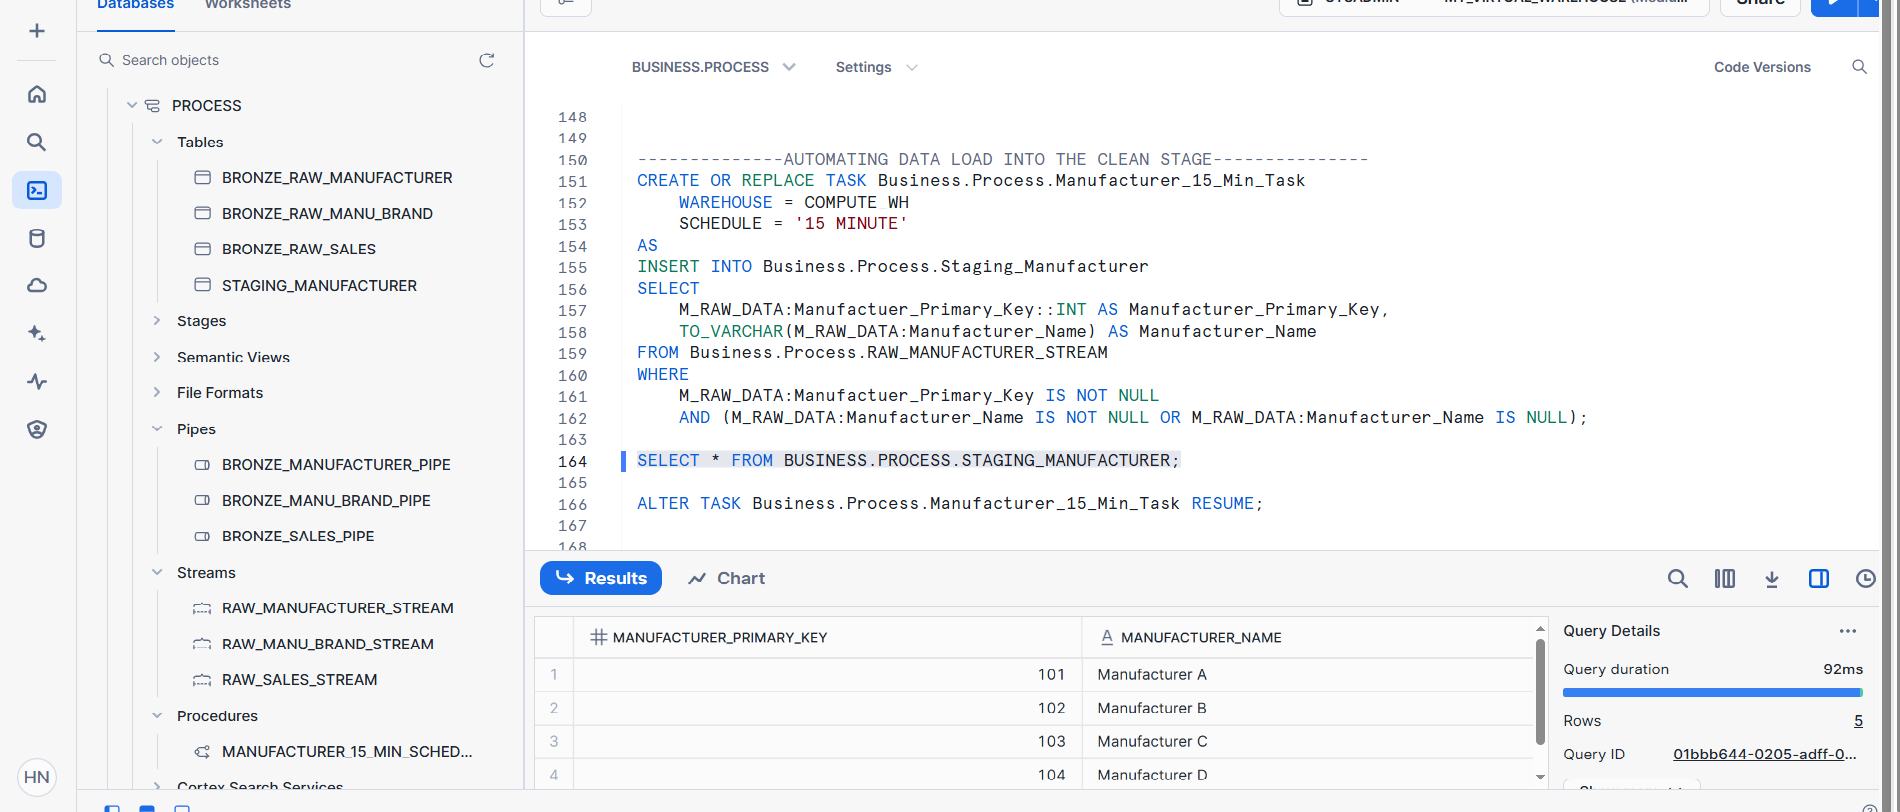1900x812 pixels.
Task: Expand the Semantic Views group
Action: pos(157,357)
